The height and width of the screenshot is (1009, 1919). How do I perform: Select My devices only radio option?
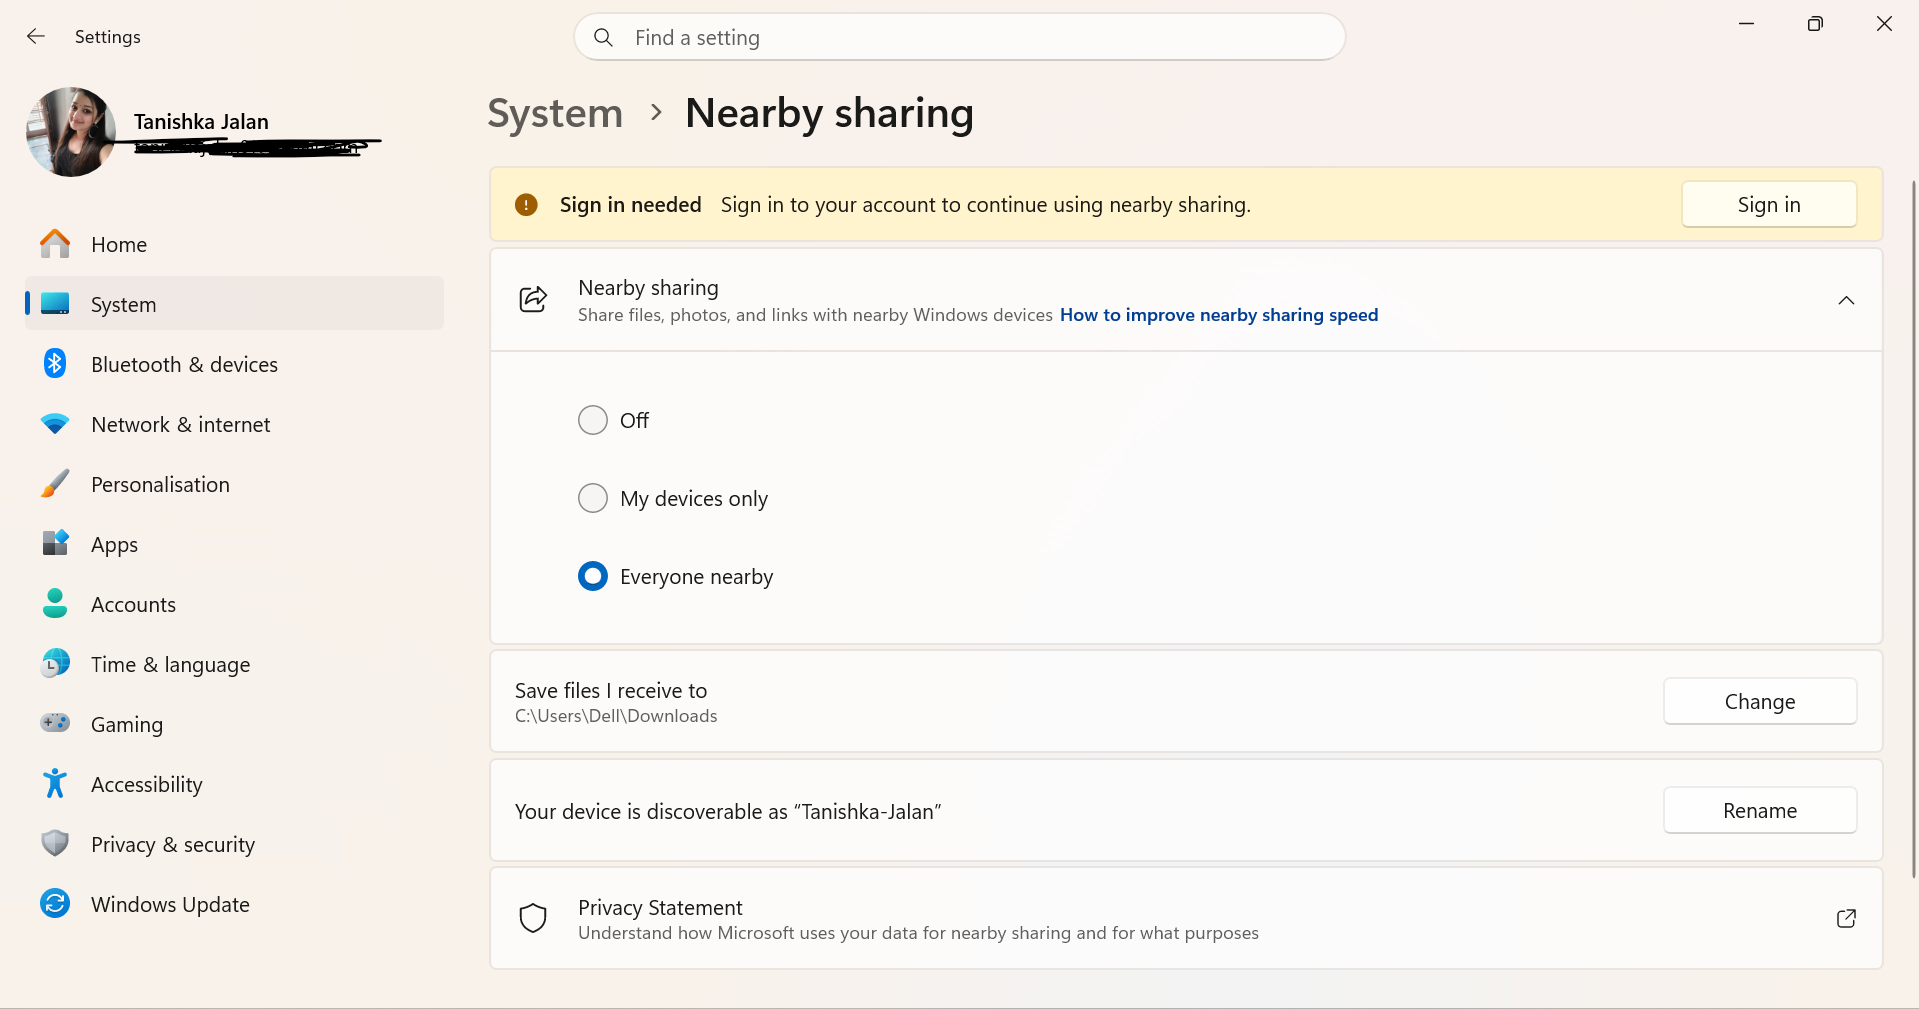click(593, 498)
